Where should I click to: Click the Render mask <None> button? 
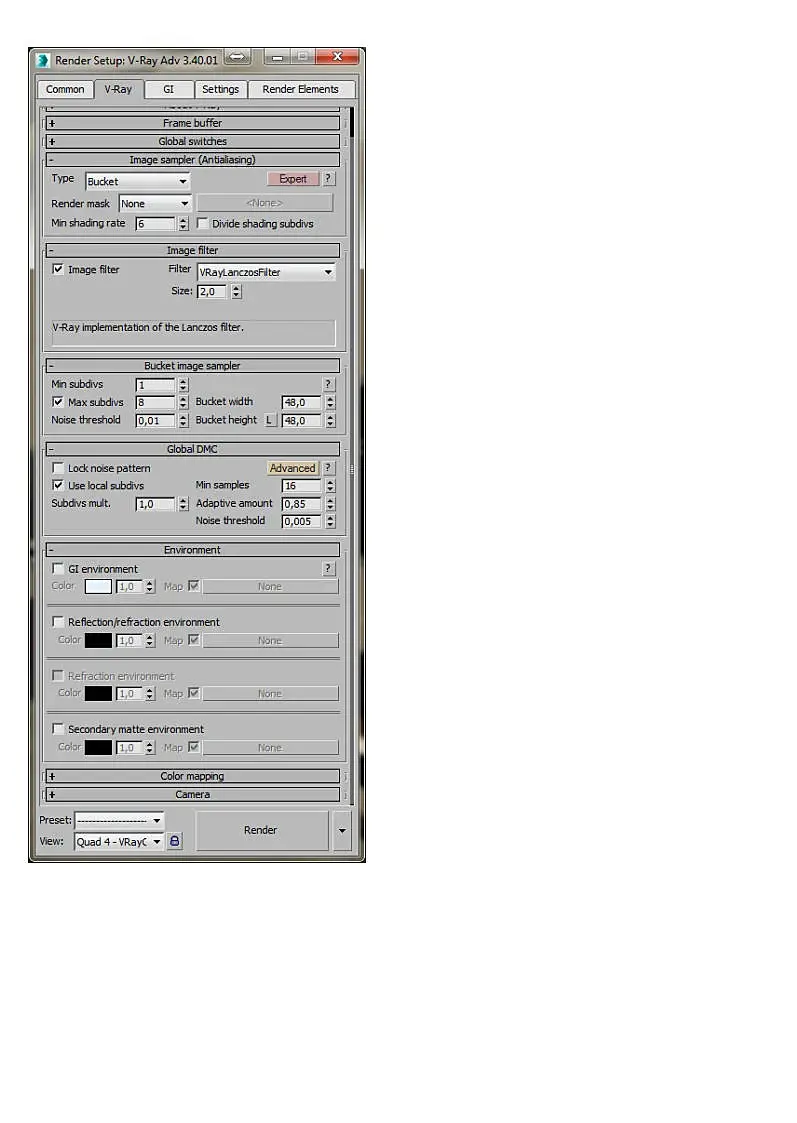point(265,203)
